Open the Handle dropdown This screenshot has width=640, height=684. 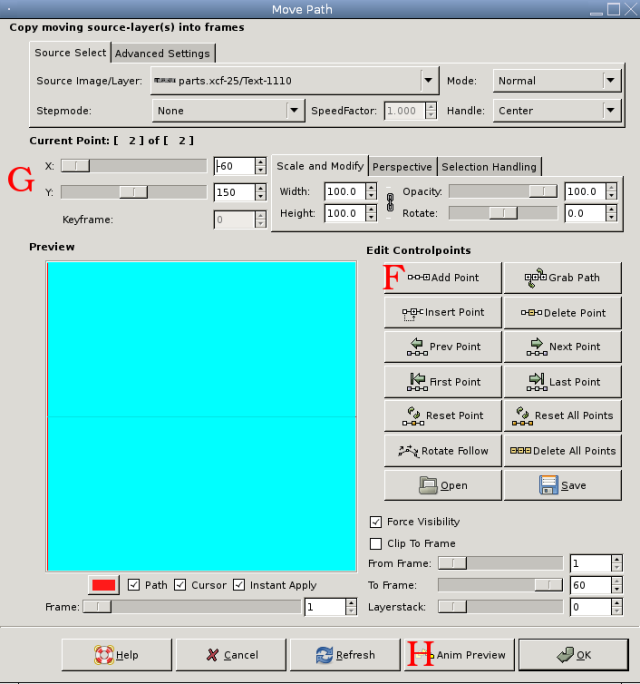pyautogui.click(x=557, y=111)
